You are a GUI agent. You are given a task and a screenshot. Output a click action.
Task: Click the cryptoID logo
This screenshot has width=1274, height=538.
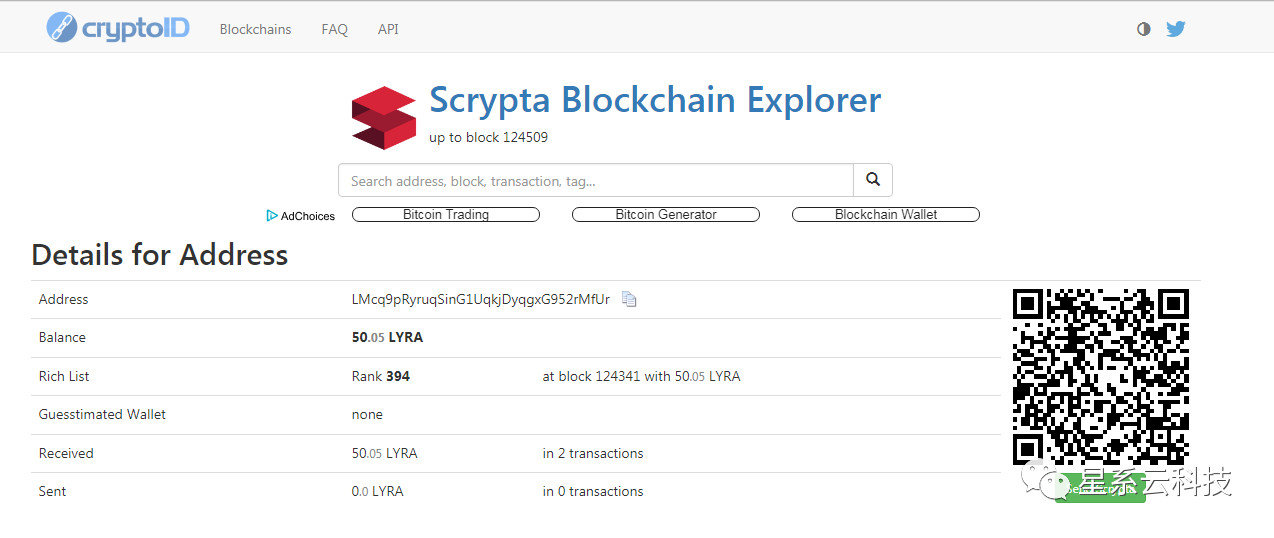pos(118,27)
